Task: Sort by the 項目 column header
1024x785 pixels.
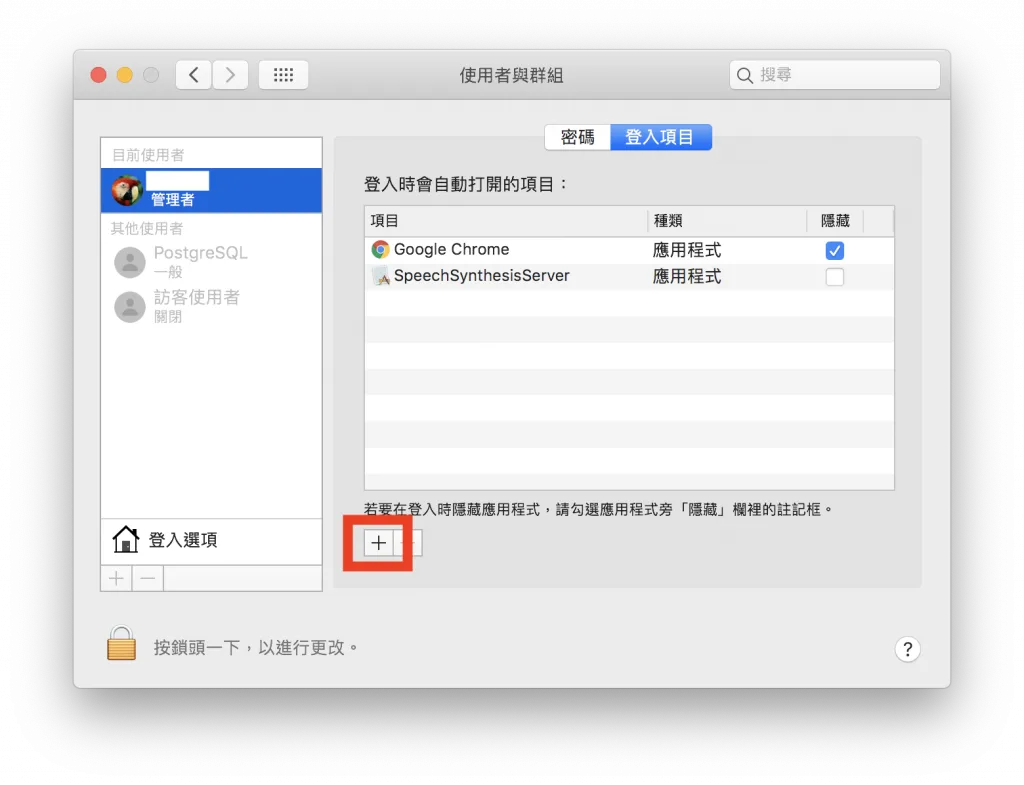Action: (506, 221)
